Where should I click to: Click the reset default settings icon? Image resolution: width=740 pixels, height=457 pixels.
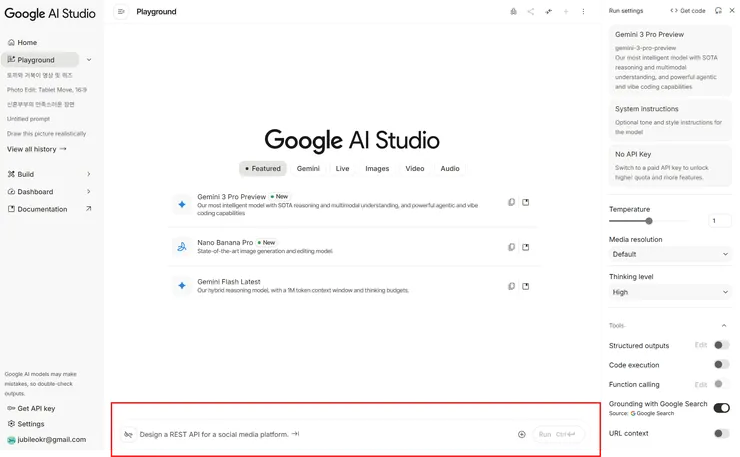coord(718,10)
